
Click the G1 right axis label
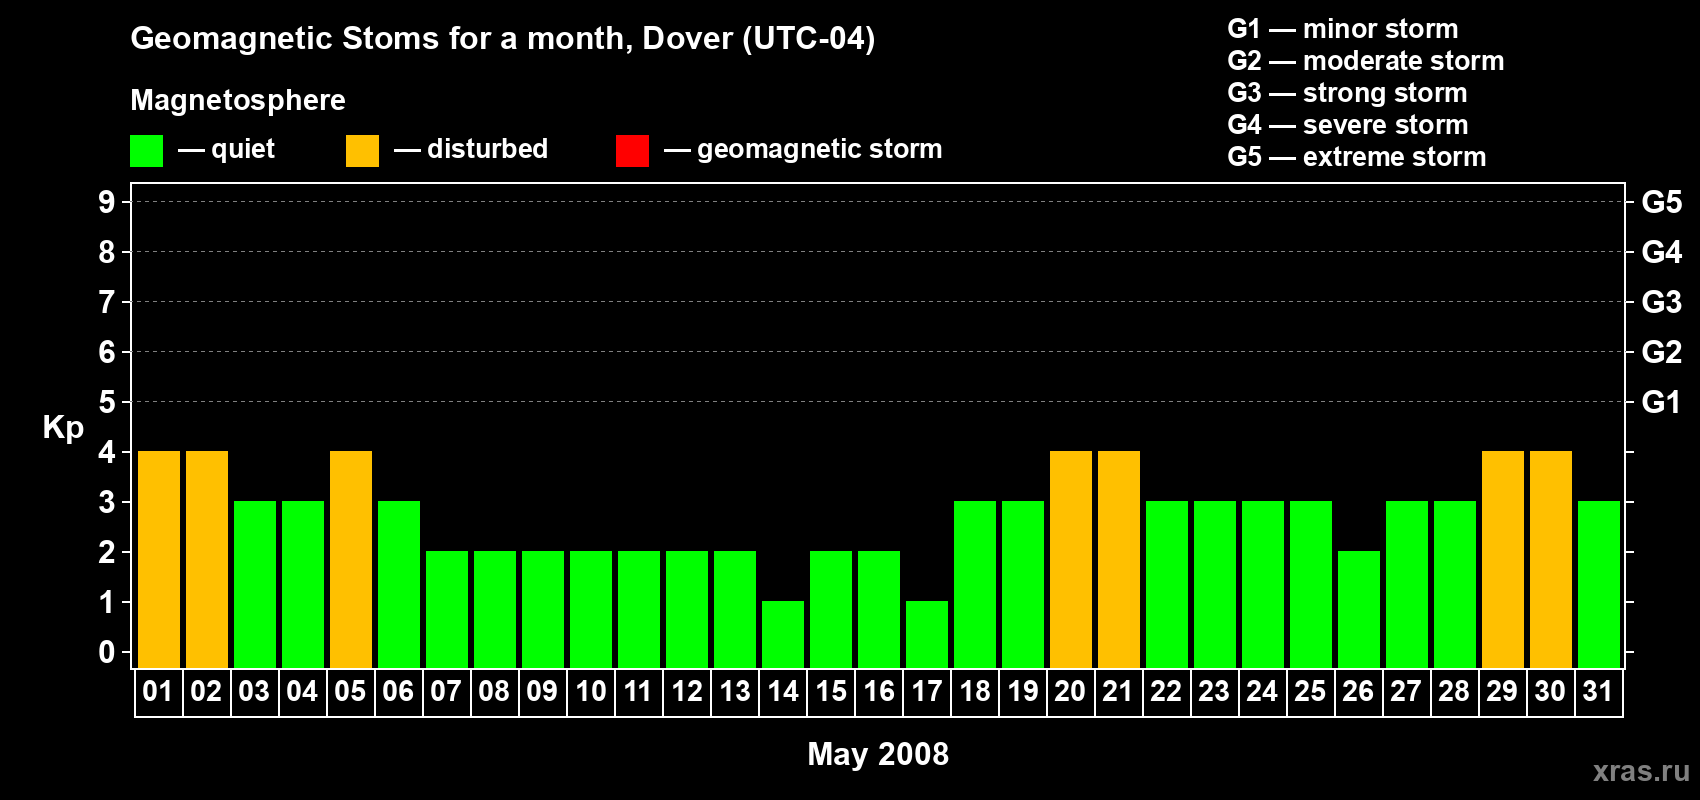(1662, 402)
